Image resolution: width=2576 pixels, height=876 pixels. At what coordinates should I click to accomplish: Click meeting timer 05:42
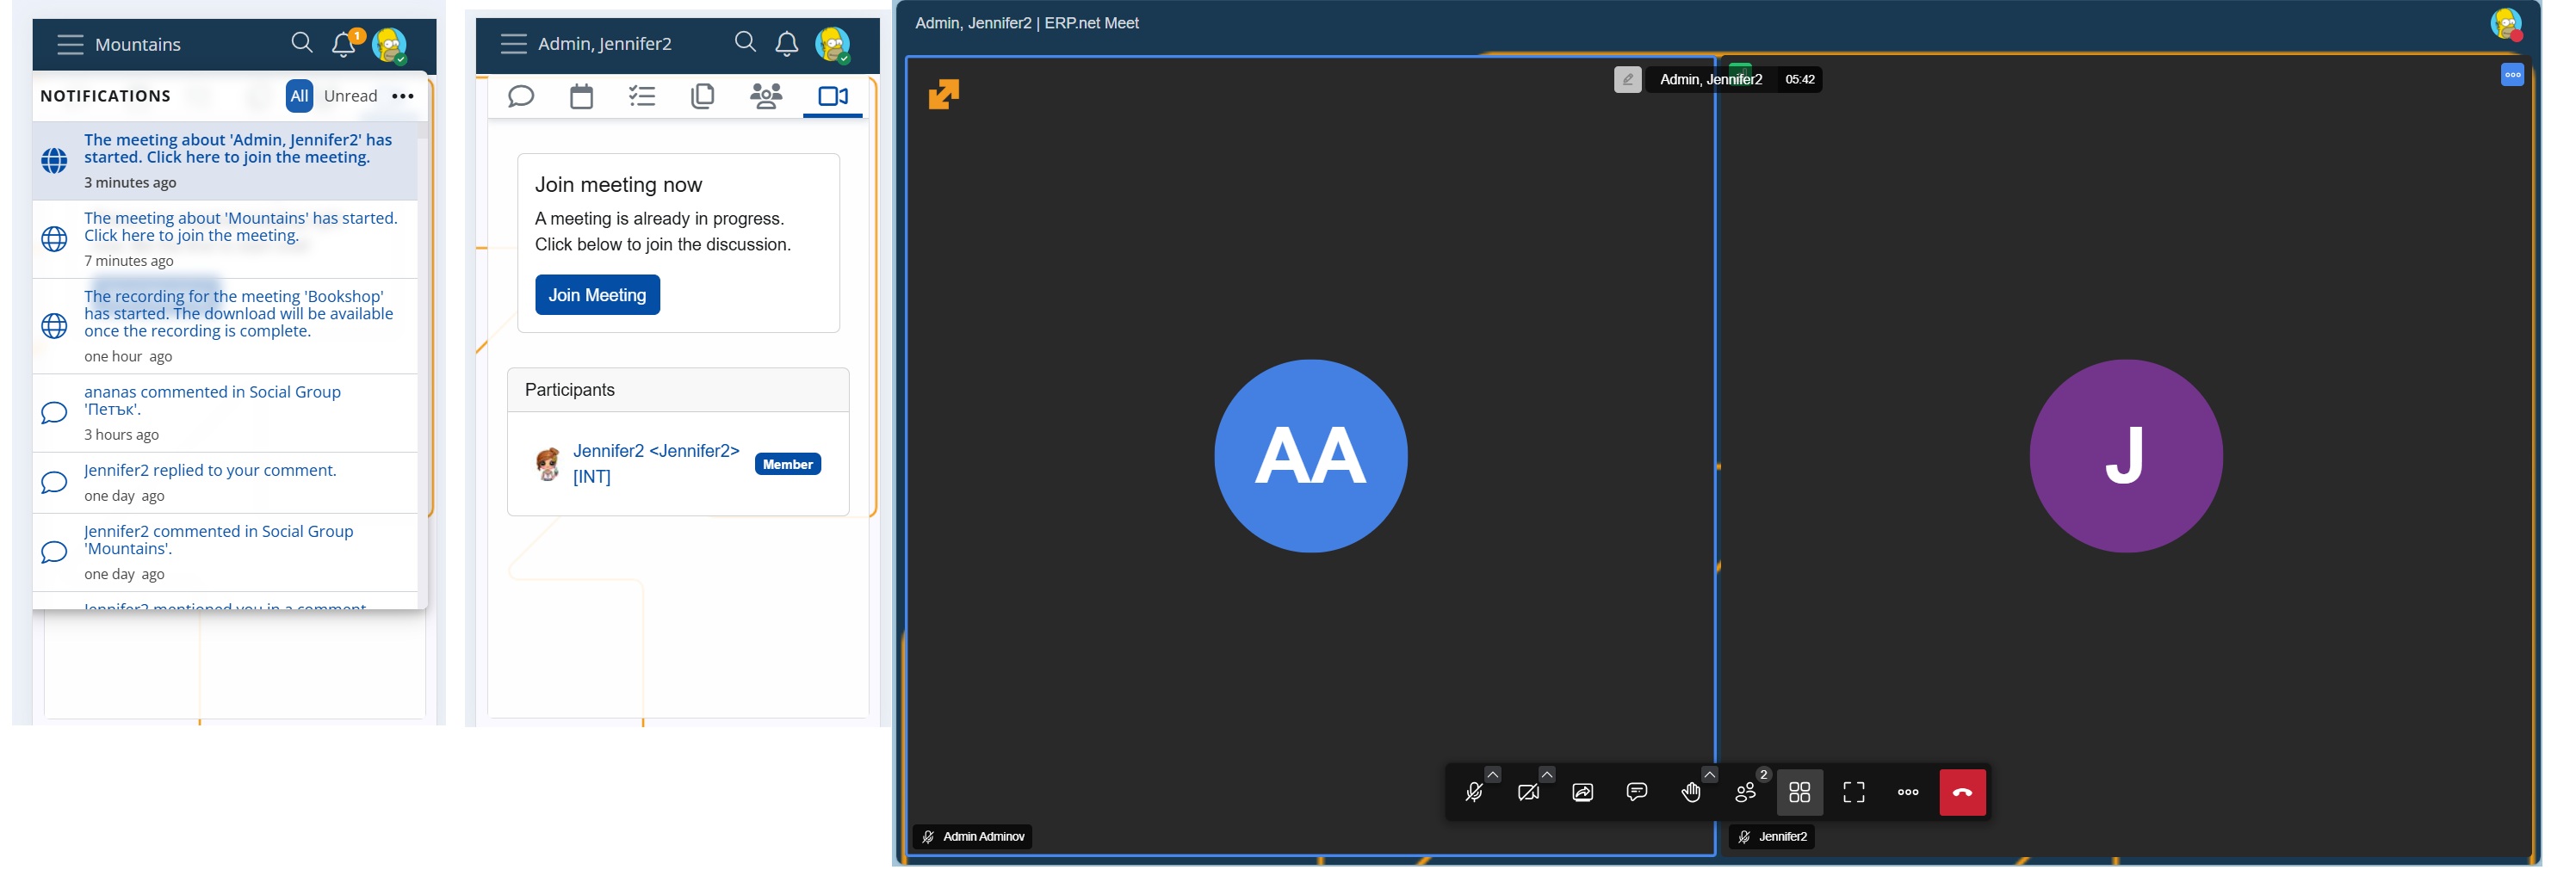[x=1800, y=80]
